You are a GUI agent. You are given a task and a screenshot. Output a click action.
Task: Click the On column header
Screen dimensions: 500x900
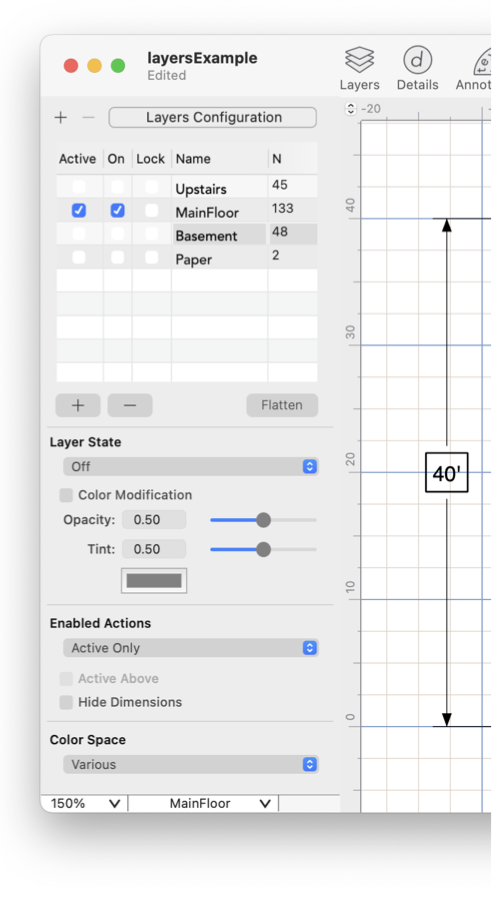116,159
